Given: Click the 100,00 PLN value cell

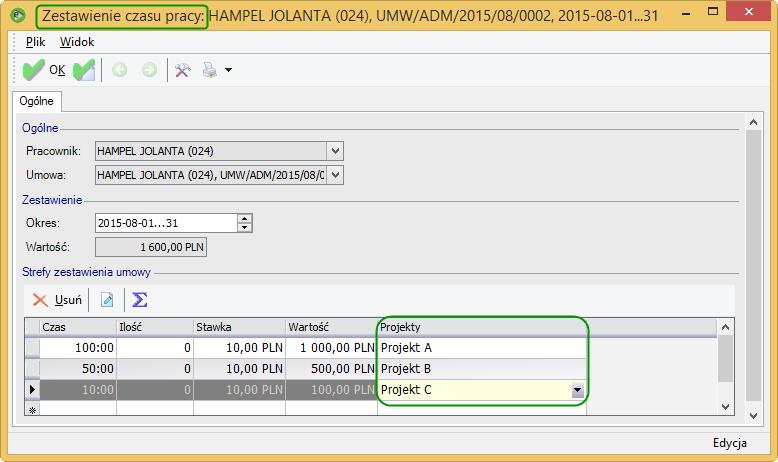Looking at the screenshot, I should point(331,390).
